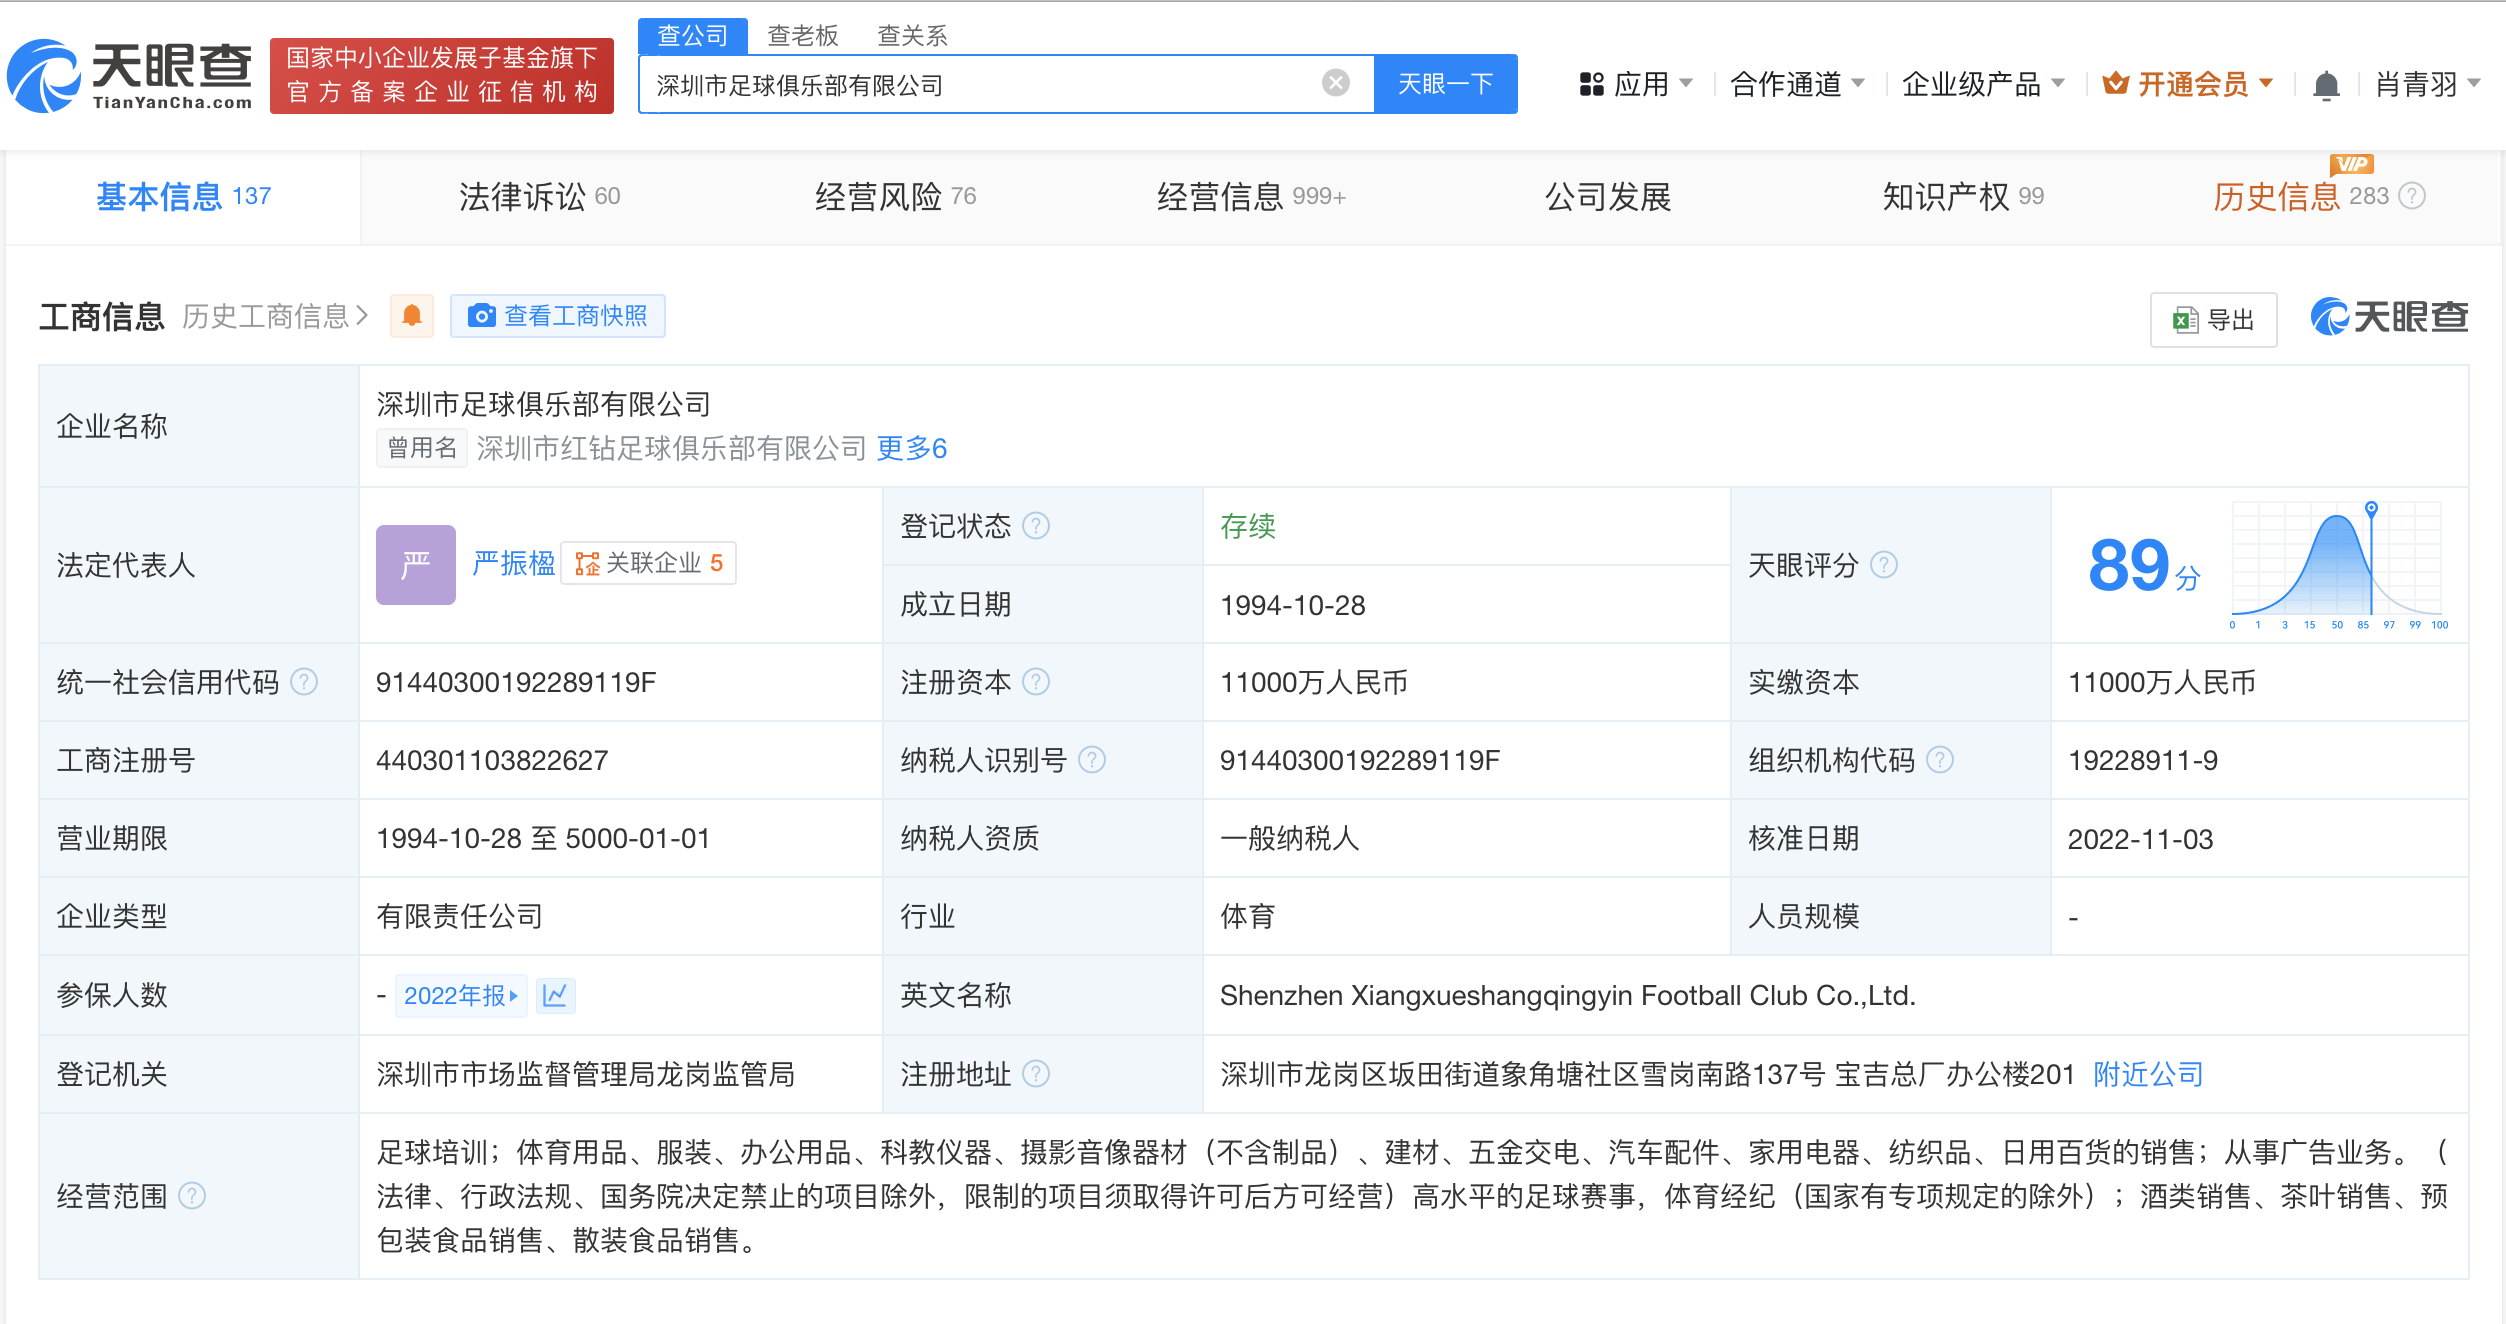Open the 基本信息 tab
The height and width of the screenshot is (1324, 2506).
[x=183, y=196]
